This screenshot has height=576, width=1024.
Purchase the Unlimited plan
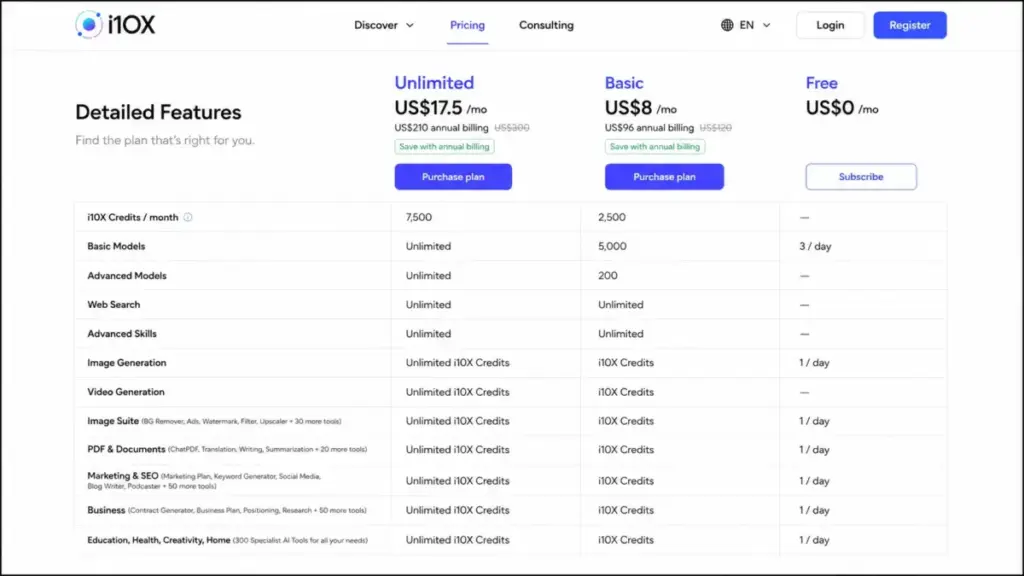(x=453, y=177)
